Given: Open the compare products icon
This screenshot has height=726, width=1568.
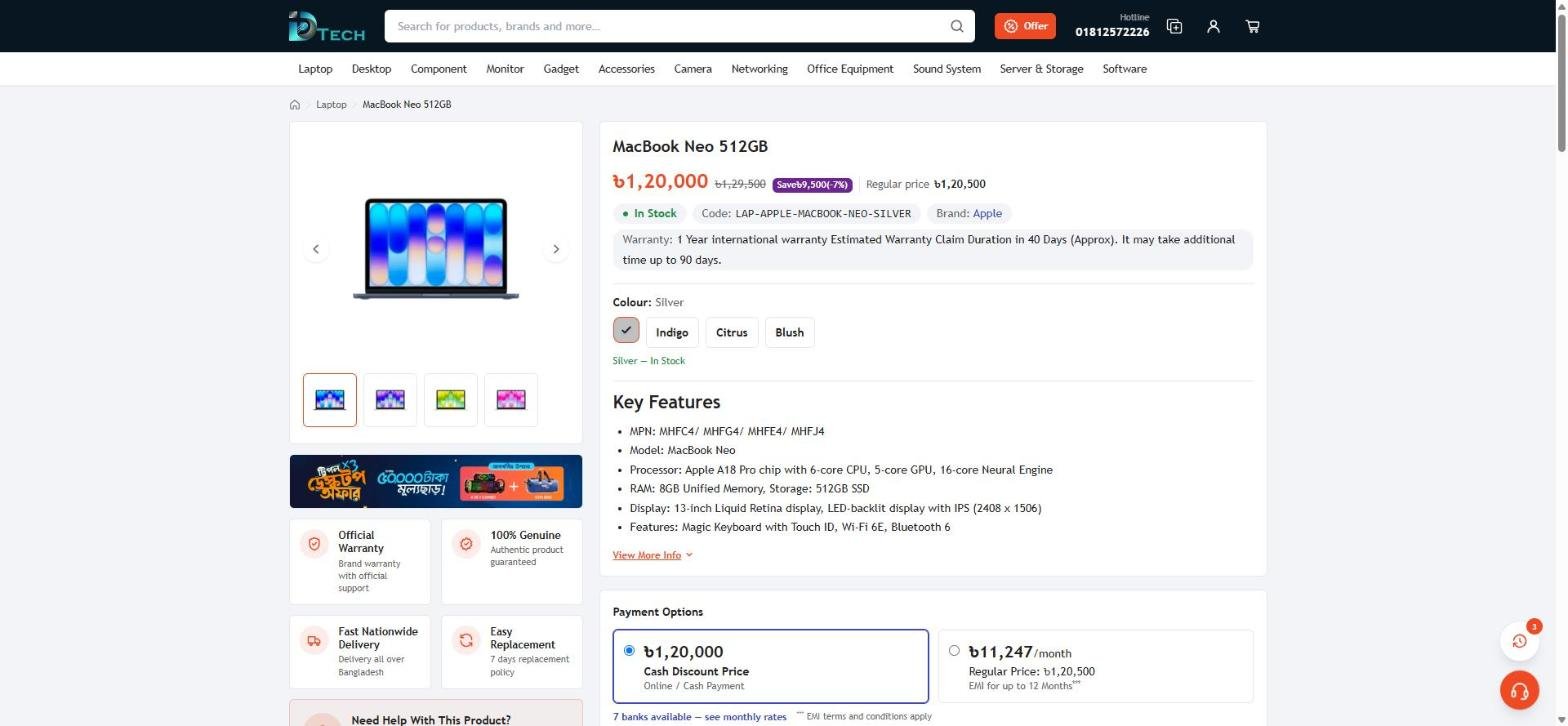Looking at the screenshot, I should pyautogui.click(x=1175, y=26).
